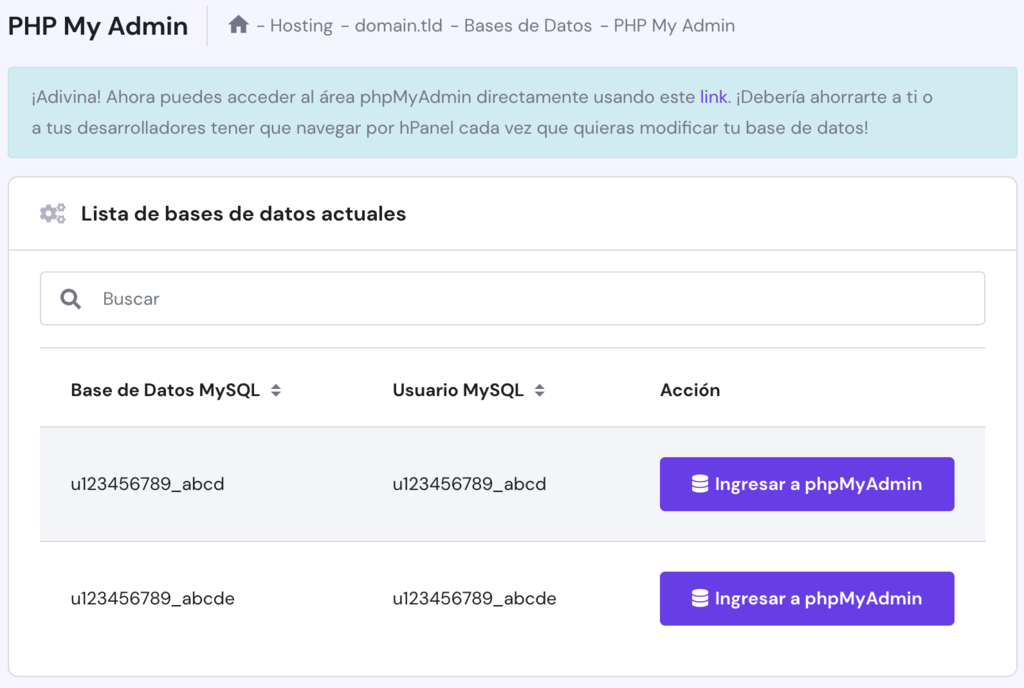Sort by the Base de Datos MySQL column arrows
Image resolution: width=1024 pixels, height=688 pixels.
pyautogui.click(x=275, y=390)
